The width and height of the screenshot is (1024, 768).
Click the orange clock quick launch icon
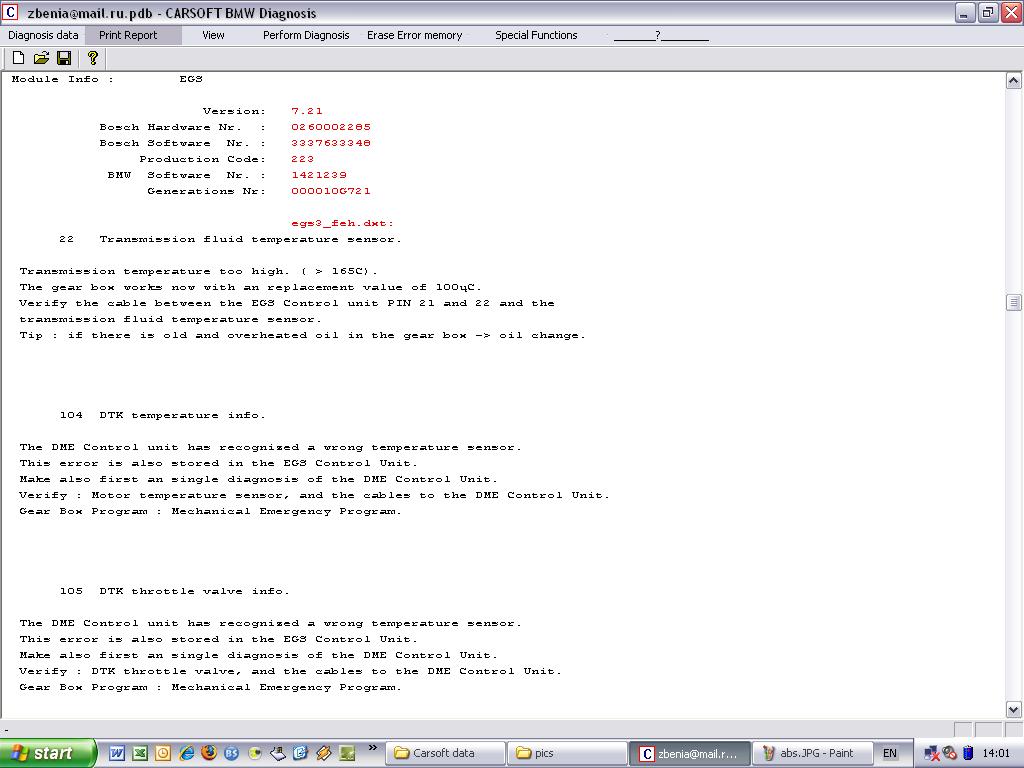tap(163, 753)
